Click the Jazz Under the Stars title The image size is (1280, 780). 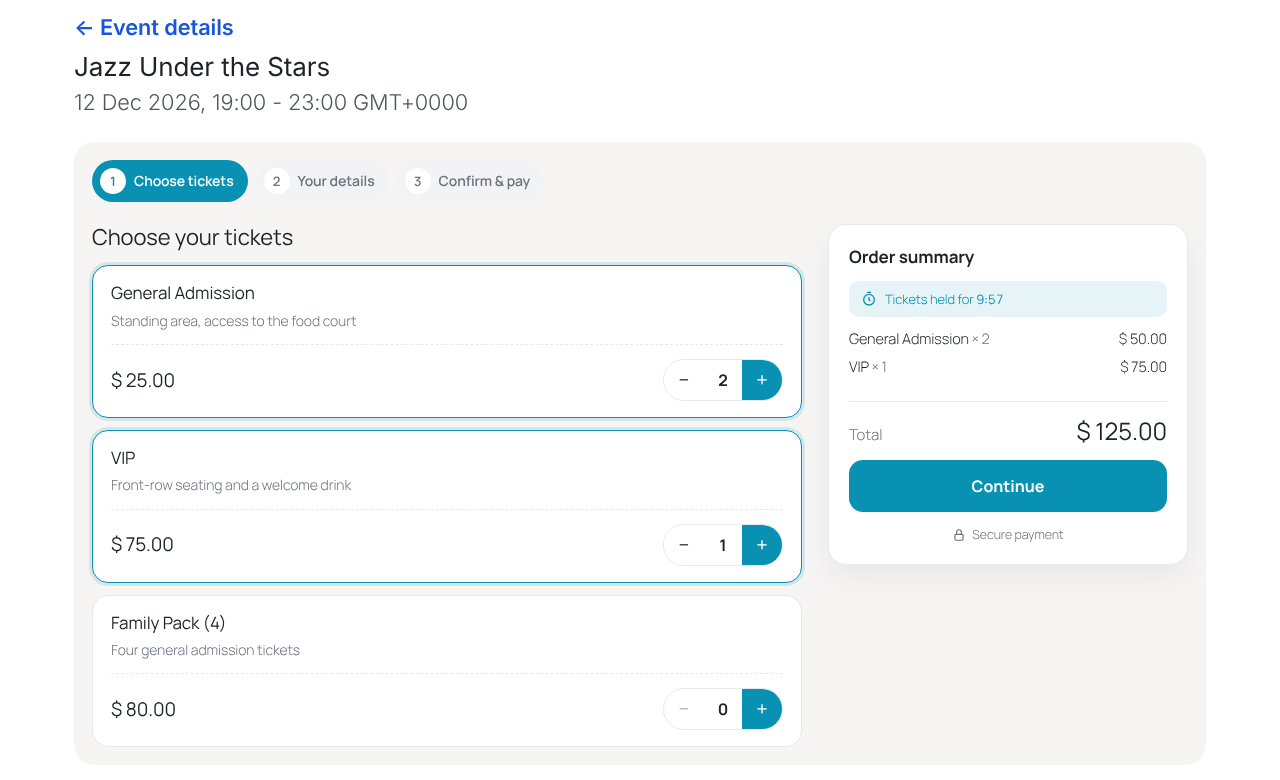tap(202, 67)
